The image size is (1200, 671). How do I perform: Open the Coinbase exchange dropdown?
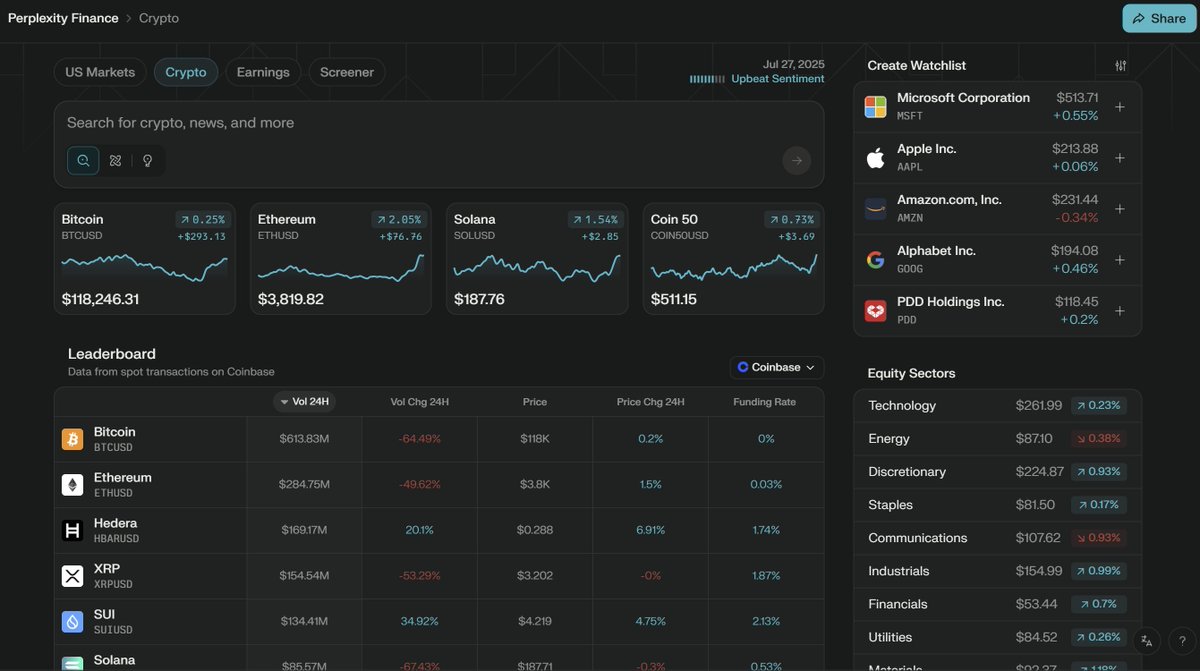click(777, 367)
